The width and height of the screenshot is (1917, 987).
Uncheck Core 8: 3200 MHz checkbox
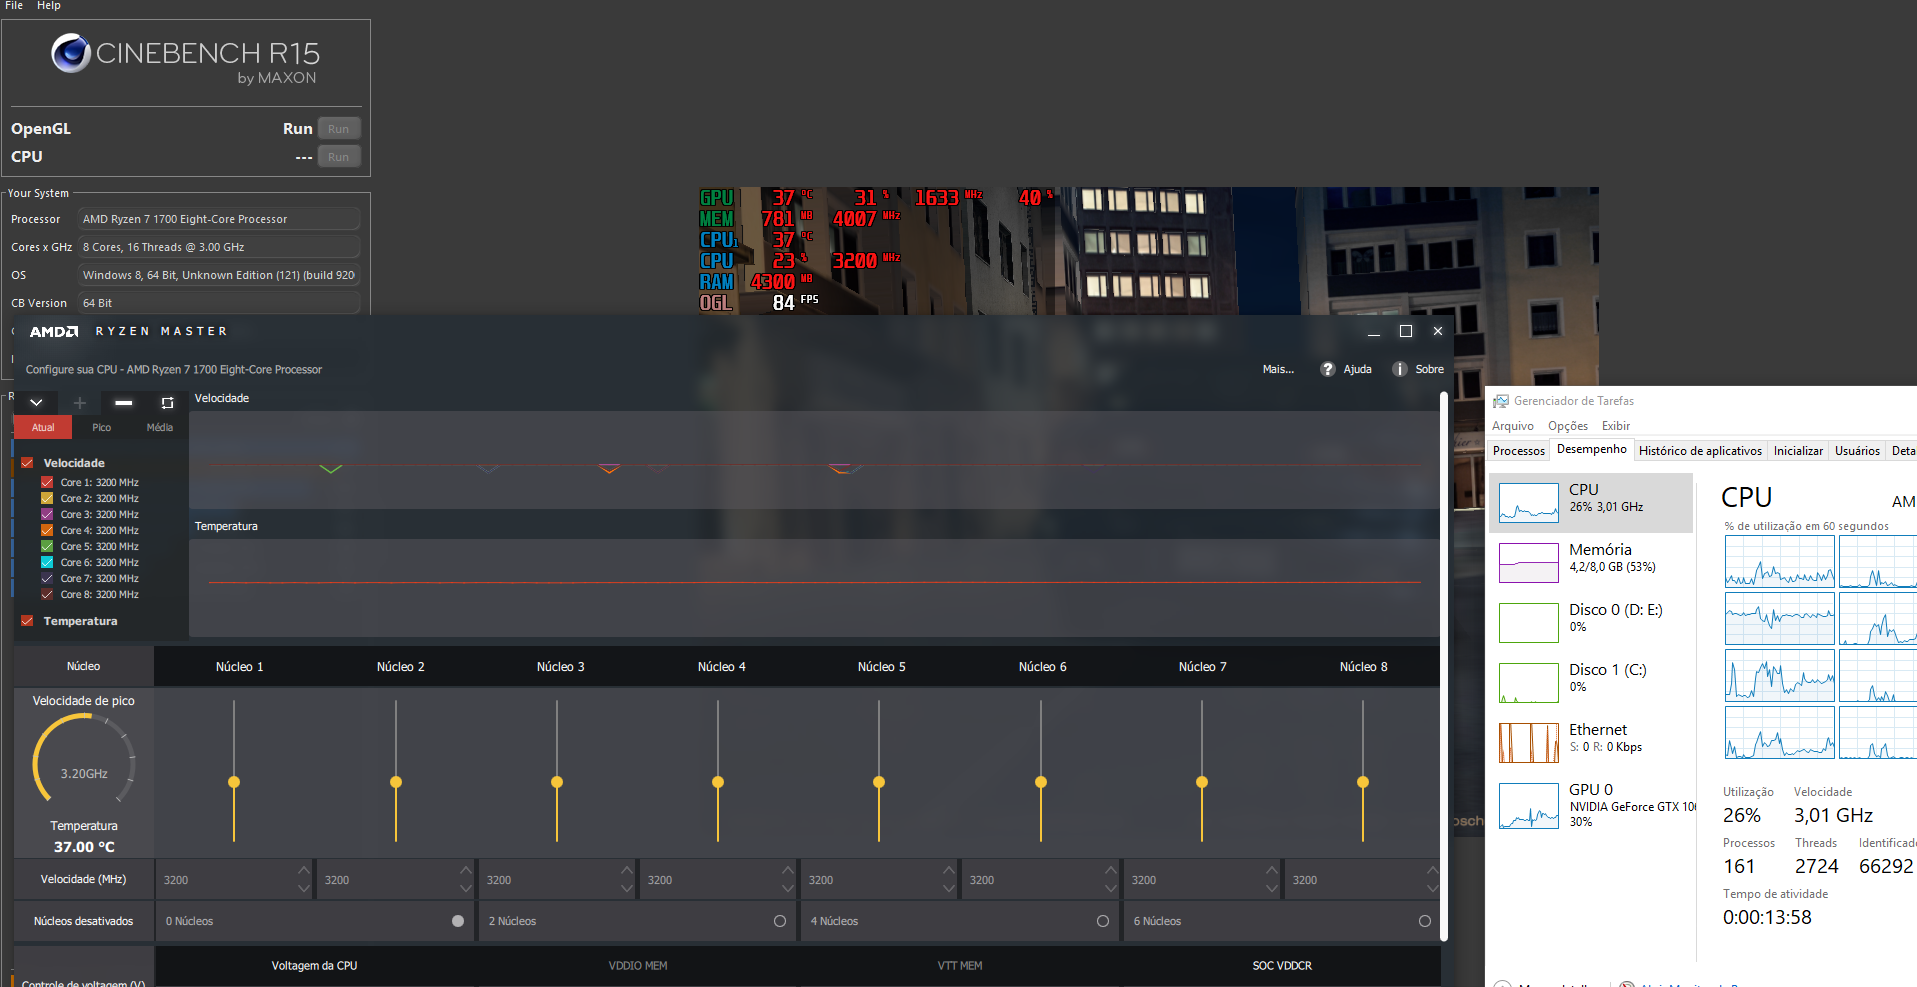point(47,594)
